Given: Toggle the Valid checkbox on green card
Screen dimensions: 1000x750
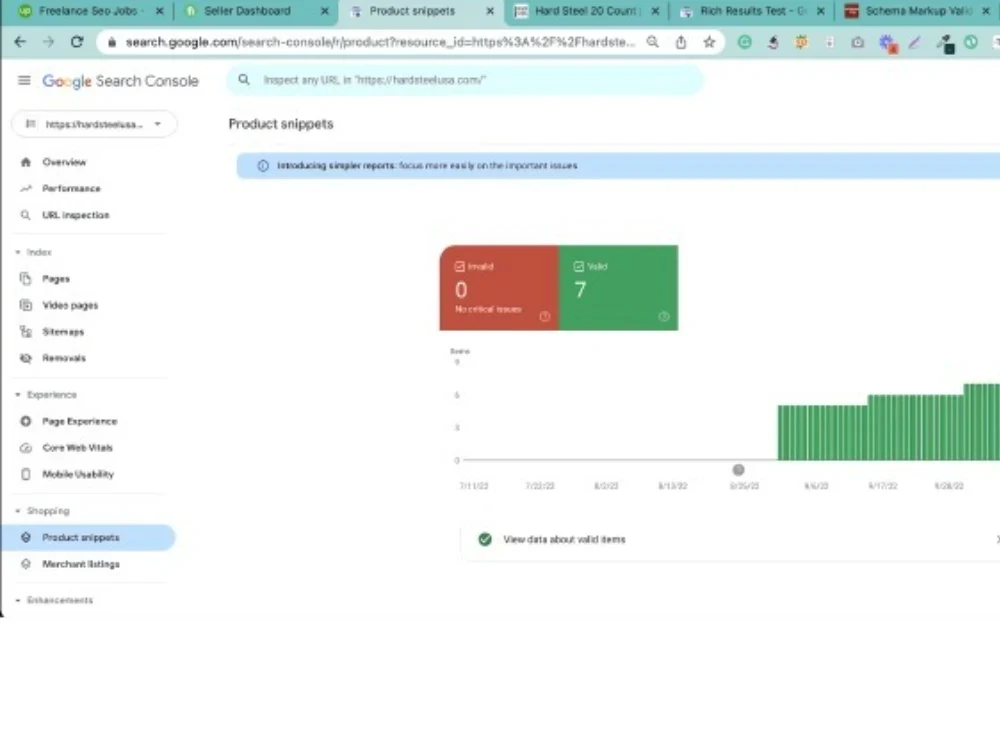Looking at the screenshot, I should 578,267.
